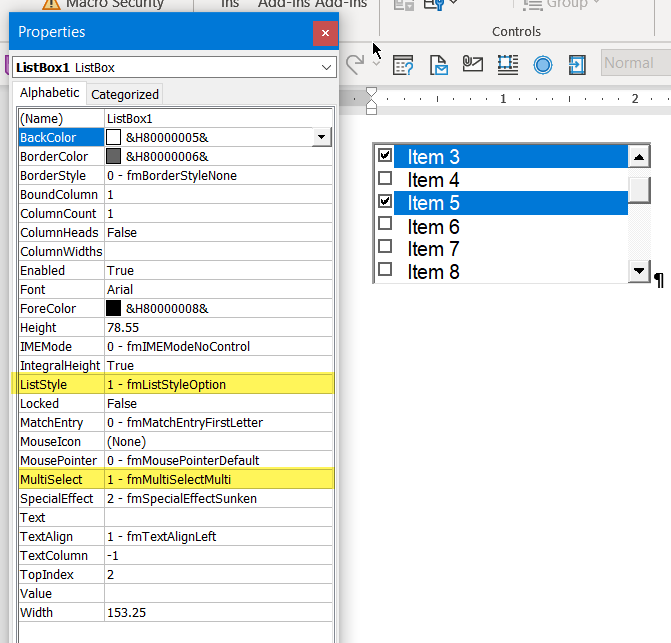Select the IMEMode property row
The width and height of the screenshot is (671, 643).
[175, 347]
